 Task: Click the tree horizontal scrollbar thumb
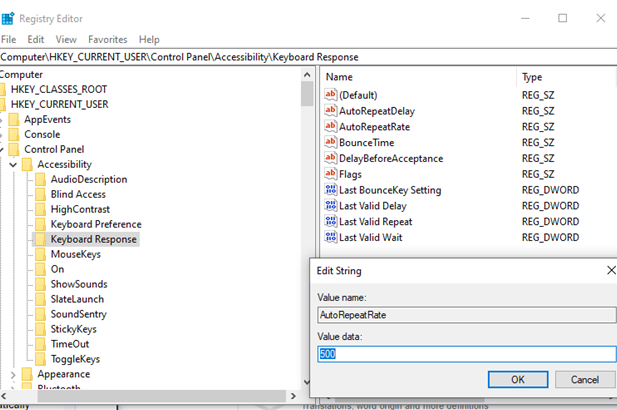pos(162,396)
